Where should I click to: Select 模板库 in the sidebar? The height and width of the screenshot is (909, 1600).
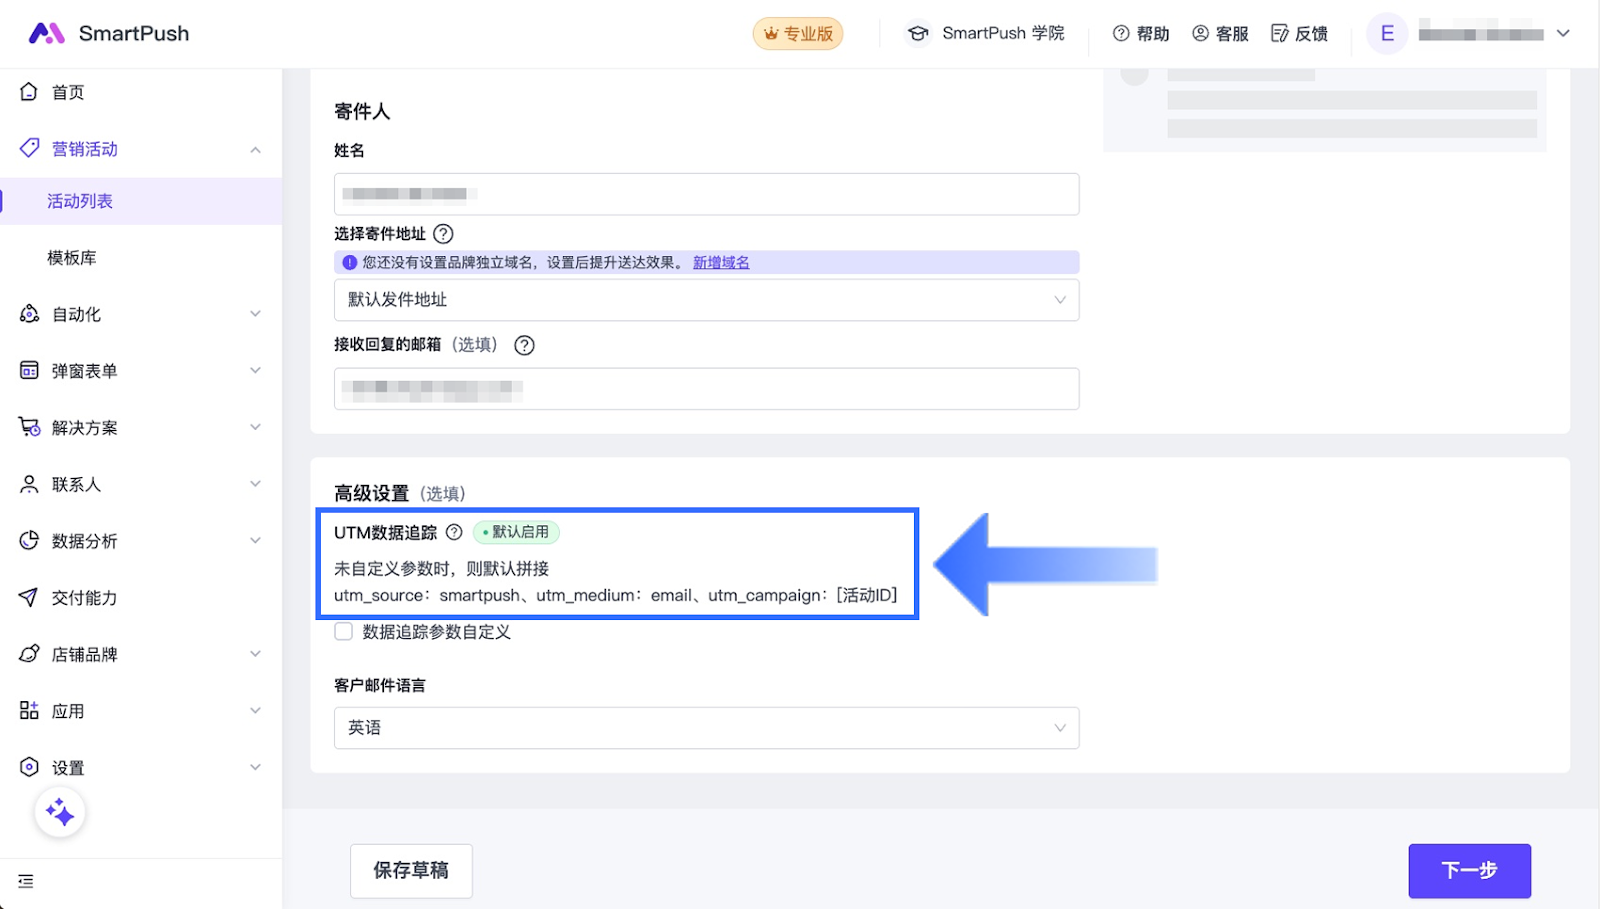tap(72, 258)
